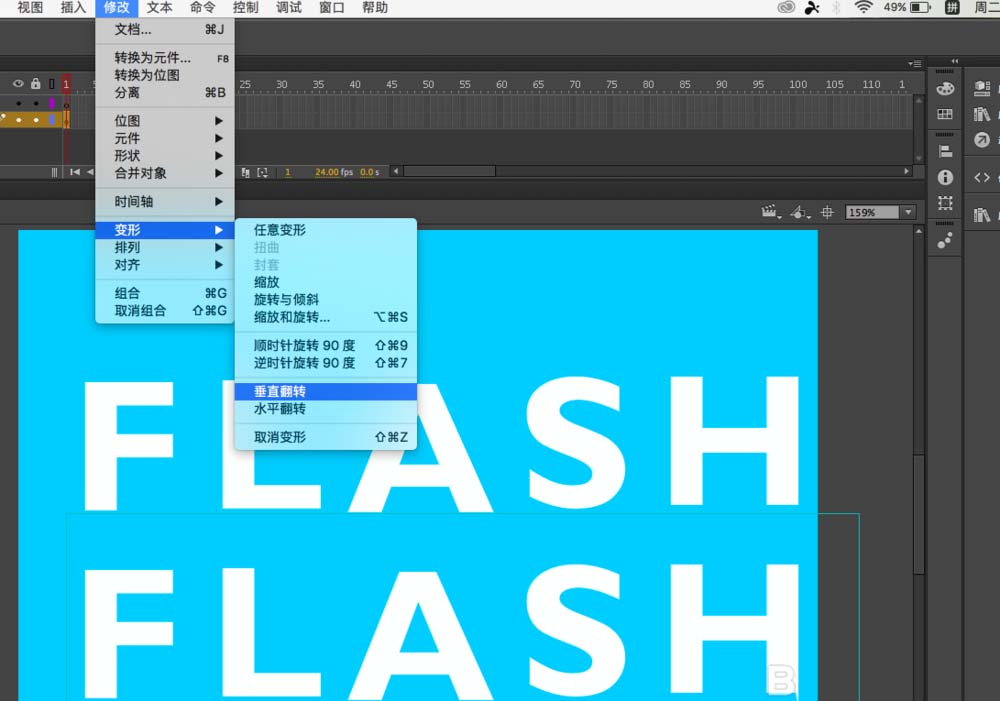The height and width of the screenshot is (701, 1000).
Task: Choose 水平翻转 from the transform submenu
Action: tap(326, 409)
